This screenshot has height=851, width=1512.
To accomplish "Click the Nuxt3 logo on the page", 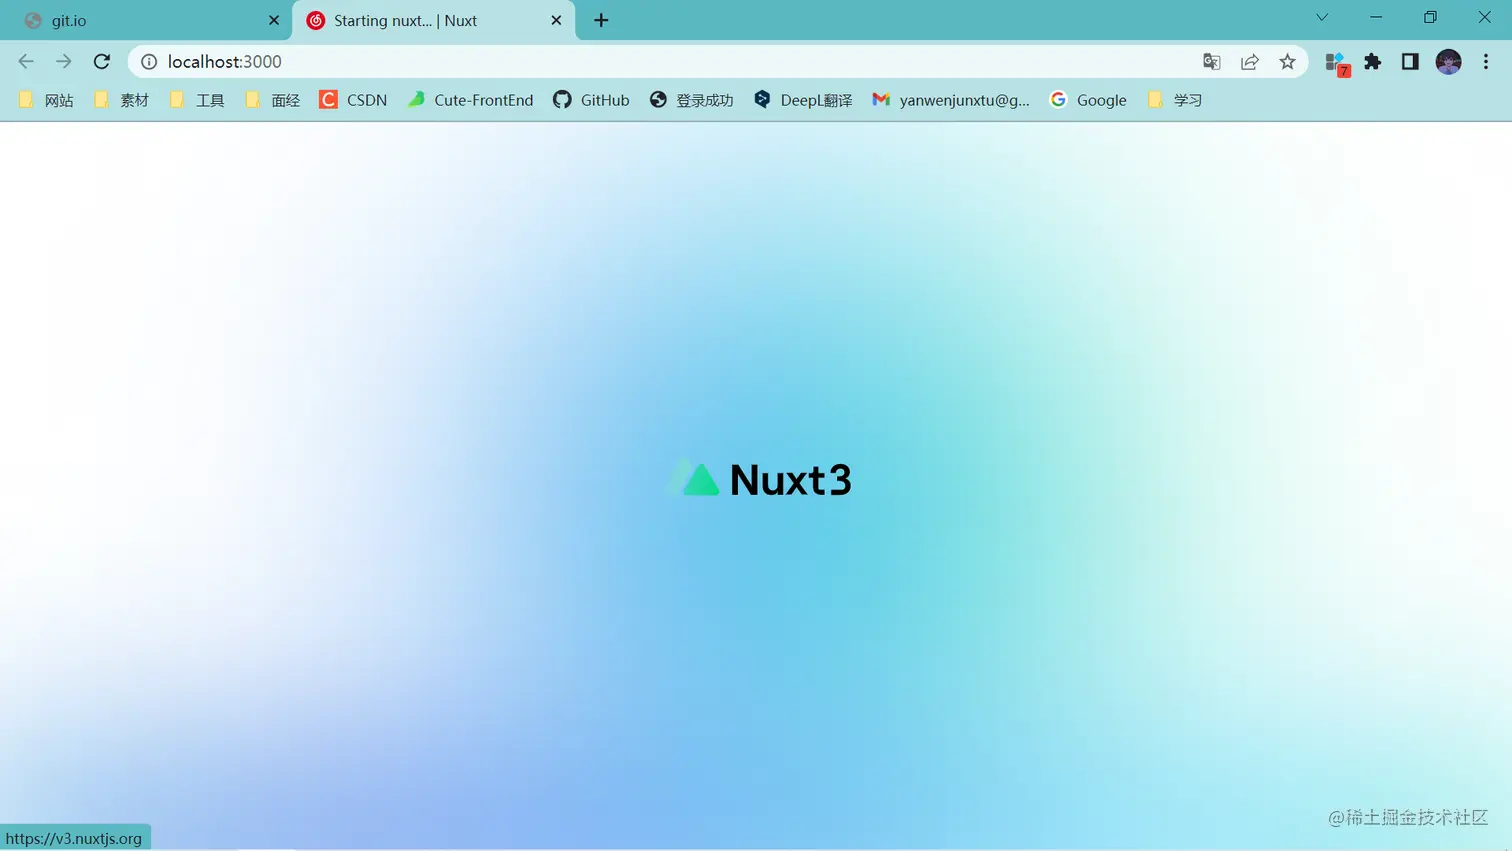I will (759, 479).
